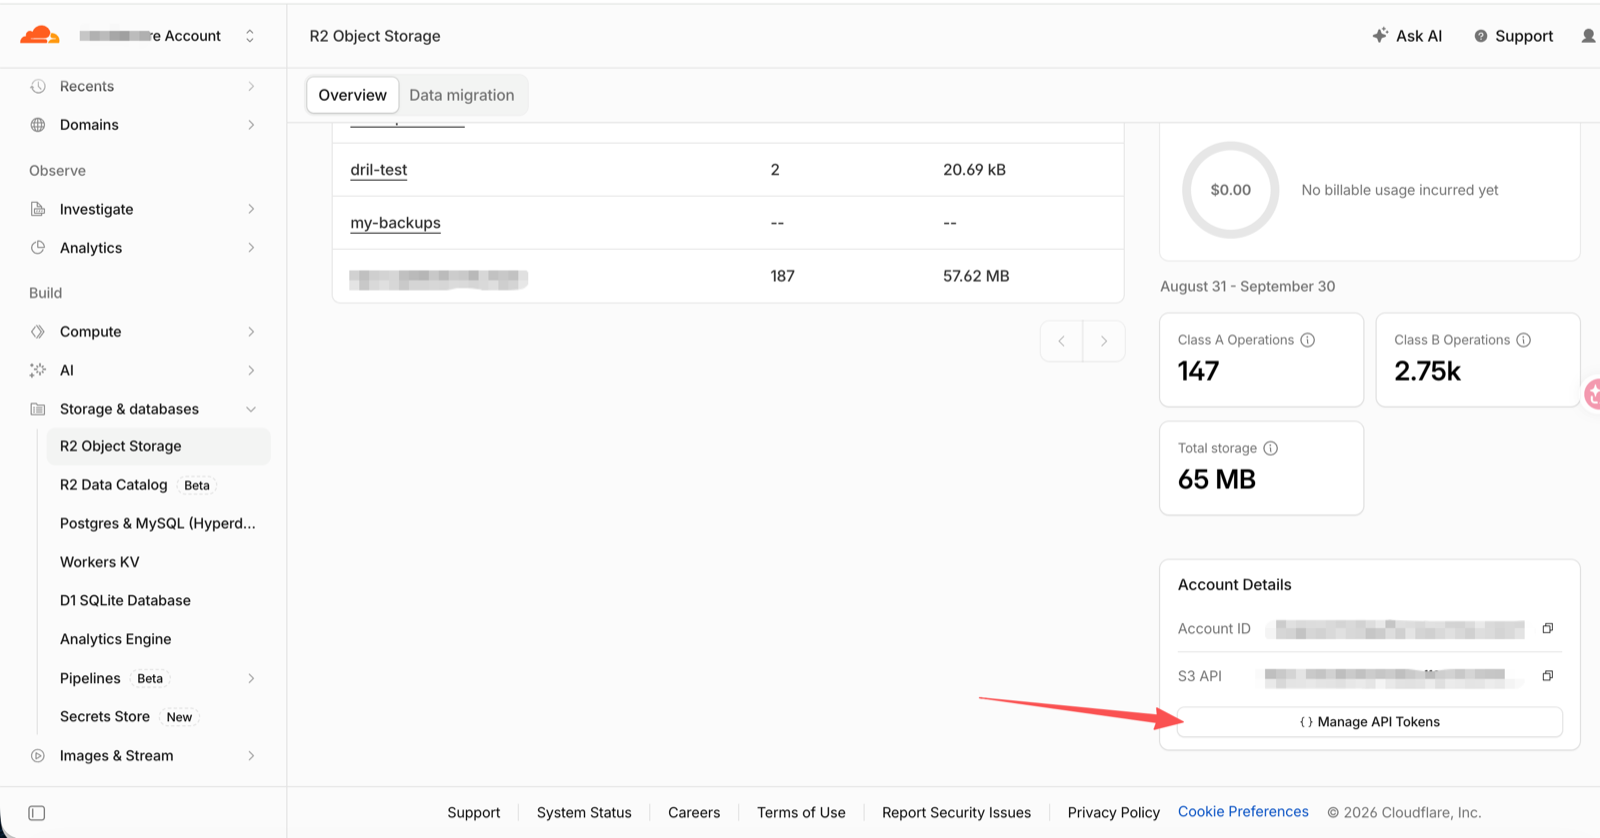Click Manage API Tokens button

[x=1369, y=722]
